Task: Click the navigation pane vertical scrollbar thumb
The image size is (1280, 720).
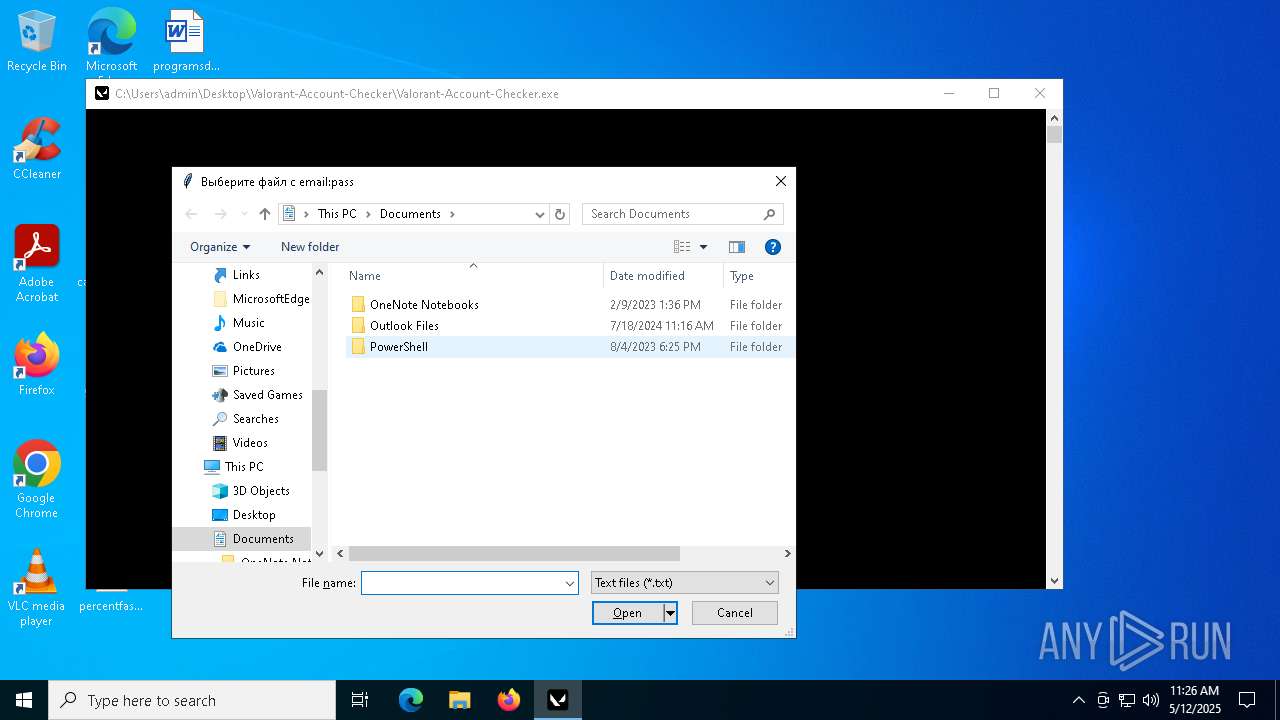Action: click(320, 430)
